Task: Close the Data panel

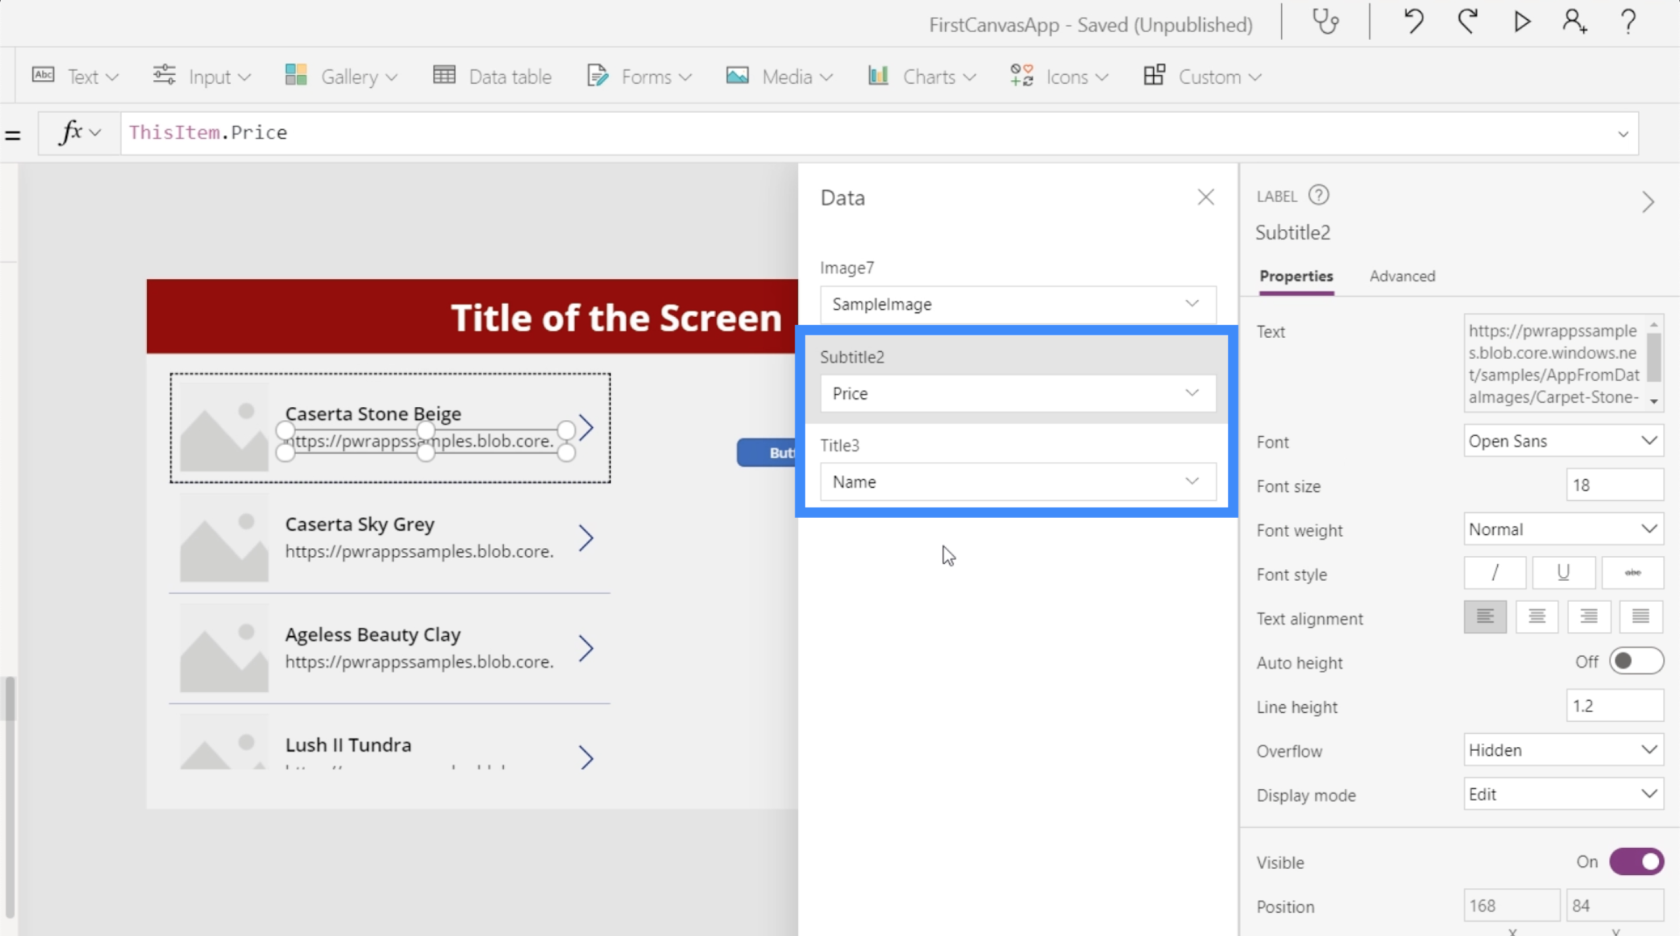Action: [x=1206, y=197]
